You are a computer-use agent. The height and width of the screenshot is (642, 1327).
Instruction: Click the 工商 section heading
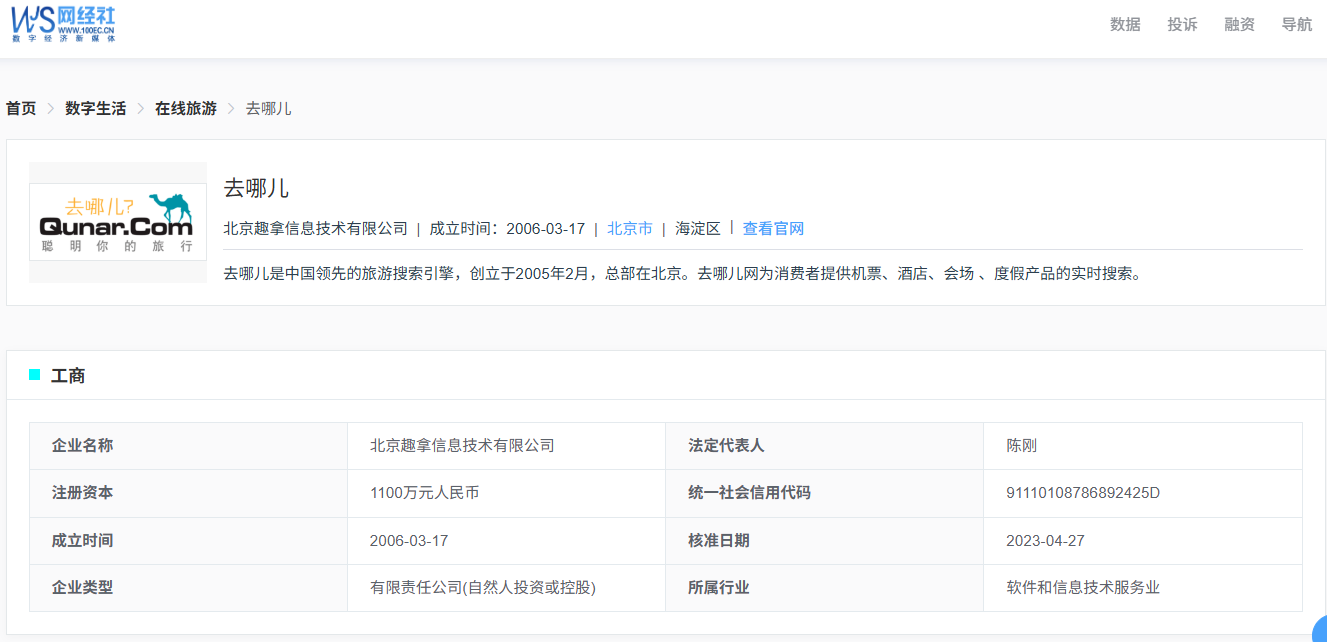click(x=68, y=376)
